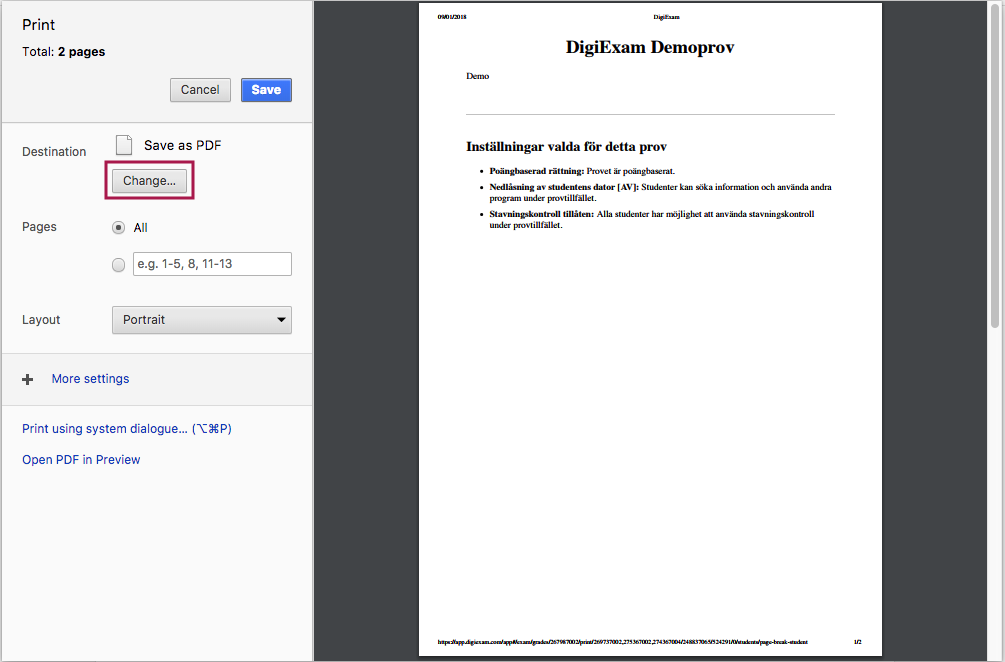Click the "Stavningskontroll tillåten:" bullet text
The image size is (1005, 662).
coord(542,214)
